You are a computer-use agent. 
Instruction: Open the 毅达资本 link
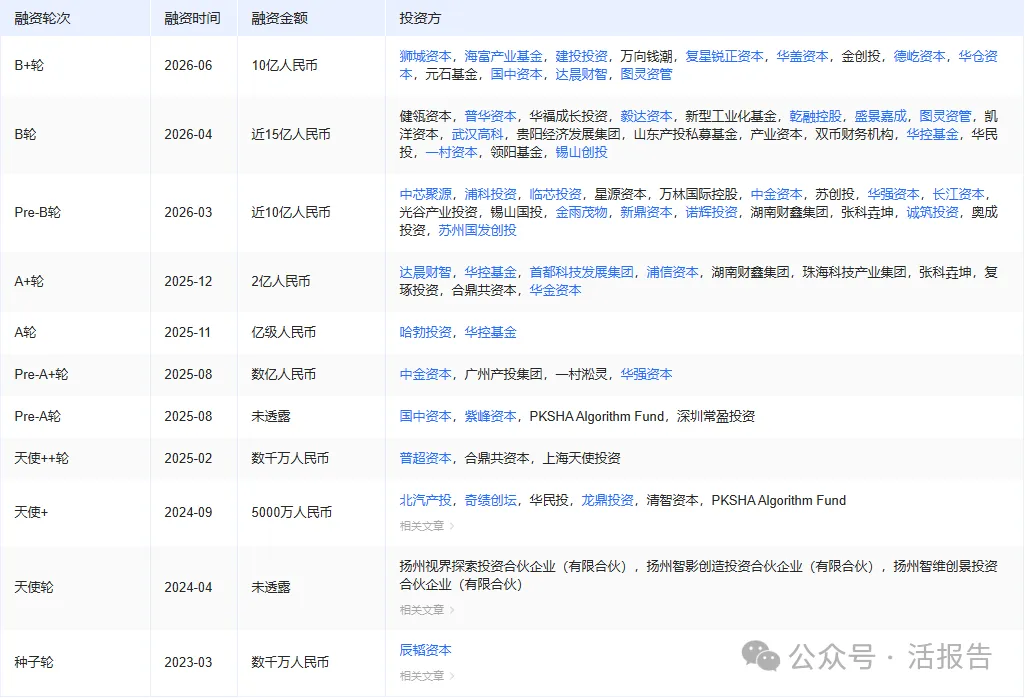tap(646, 116)
